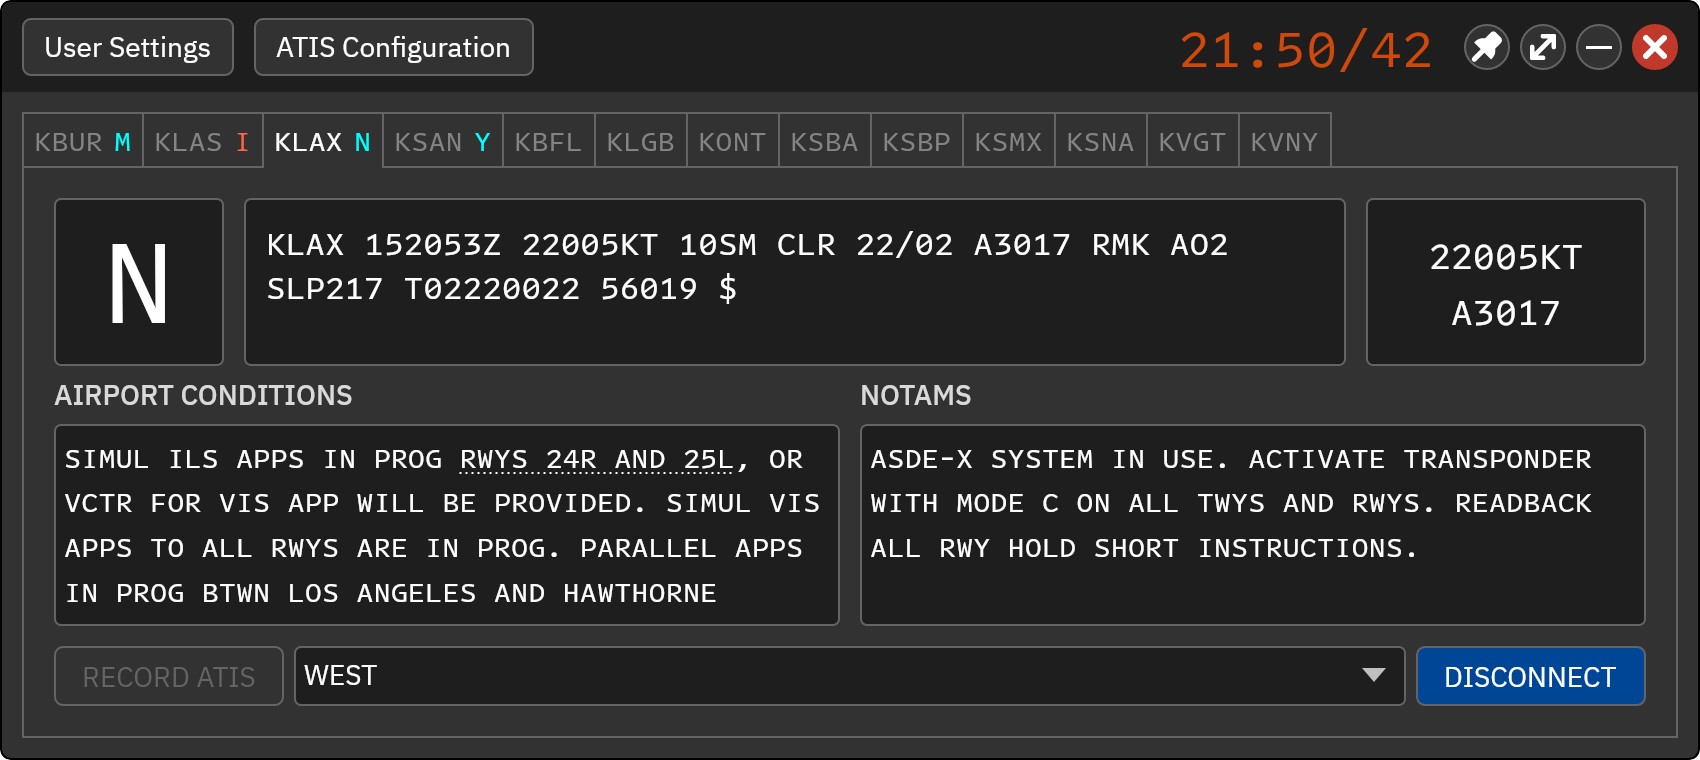1700x760 pixels.
Task: Open the KSAN Y tab
Action: tap(442, 142)
